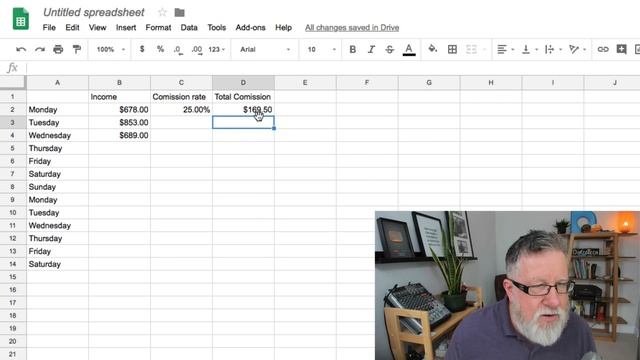Screen dimensions: 640x360
Task: Select the Total Comission header cell
Action: click(x=243, y=97)
